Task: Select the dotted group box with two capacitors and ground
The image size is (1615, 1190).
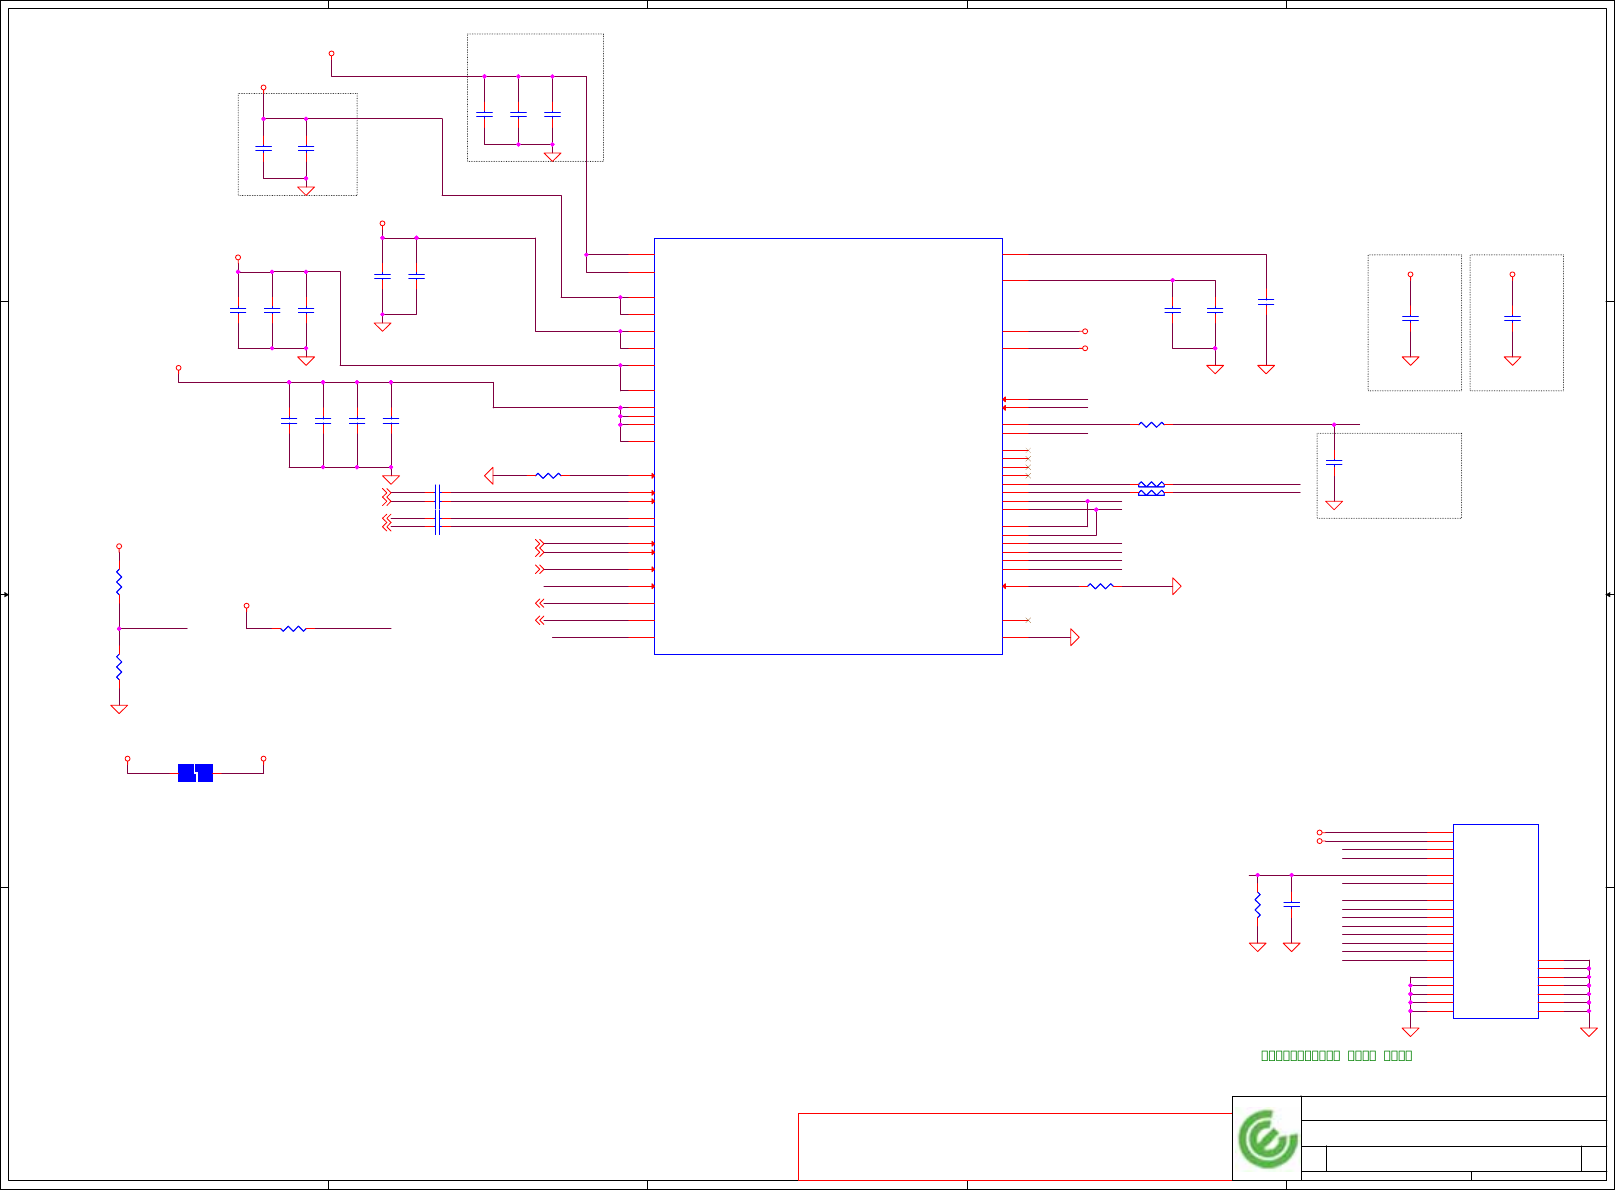Action: 298,145
